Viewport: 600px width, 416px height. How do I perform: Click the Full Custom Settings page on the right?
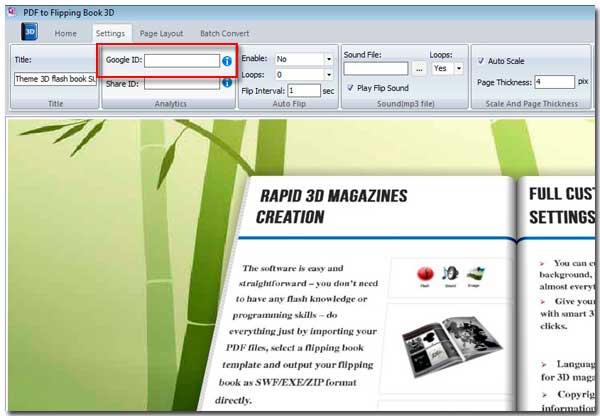pyautogui.click(x=556, y=294)
